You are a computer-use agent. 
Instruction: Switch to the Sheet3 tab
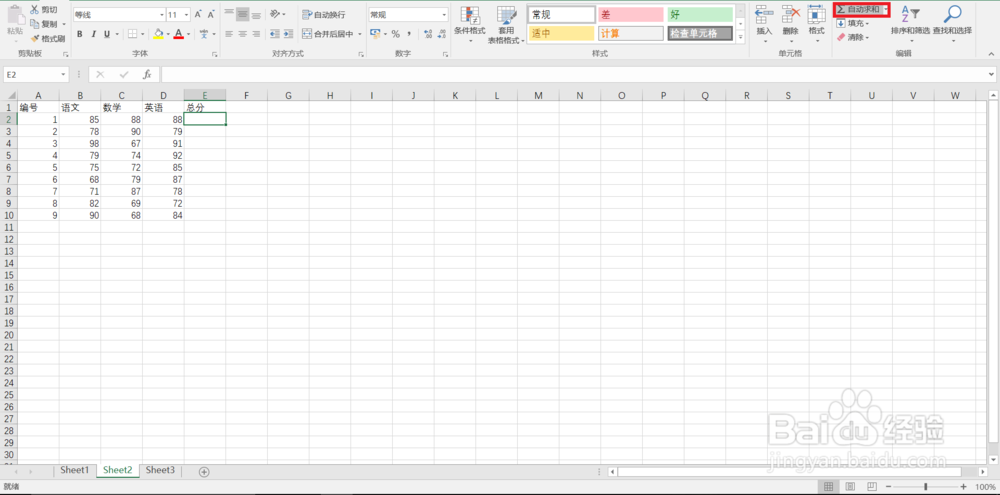click(160, 470)
